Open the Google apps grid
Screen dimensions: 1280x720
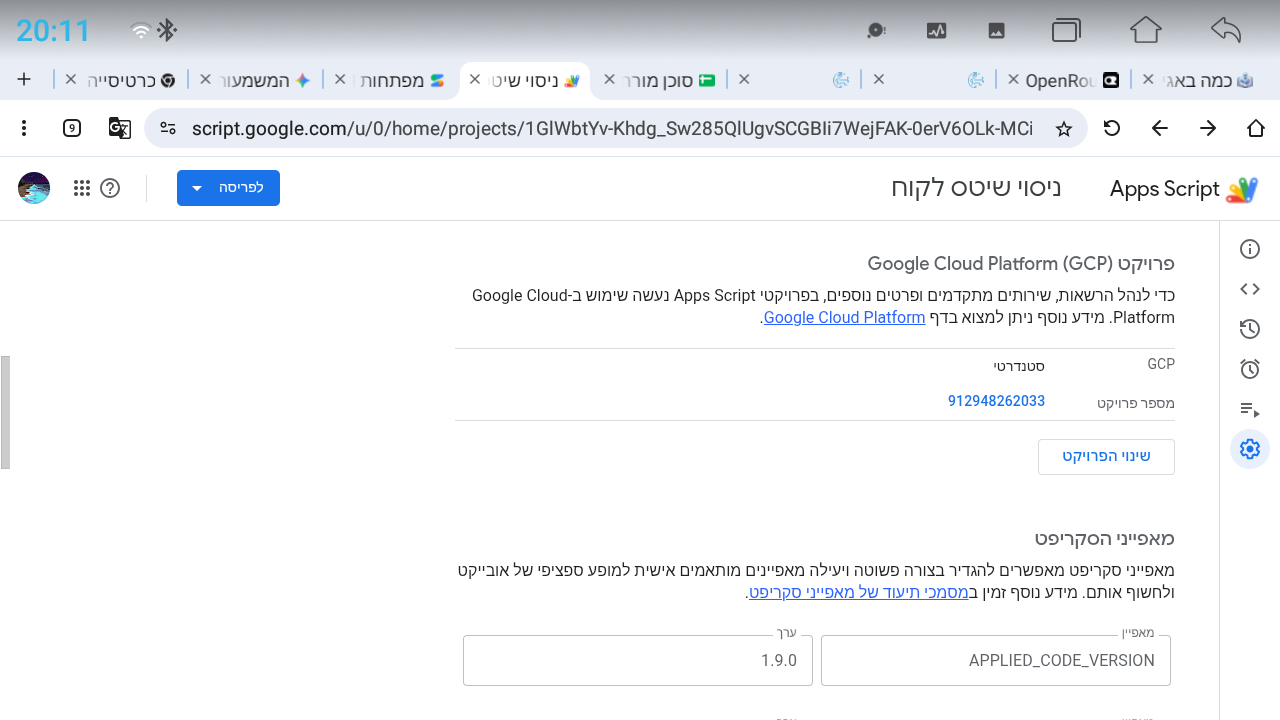pos(82,188)
